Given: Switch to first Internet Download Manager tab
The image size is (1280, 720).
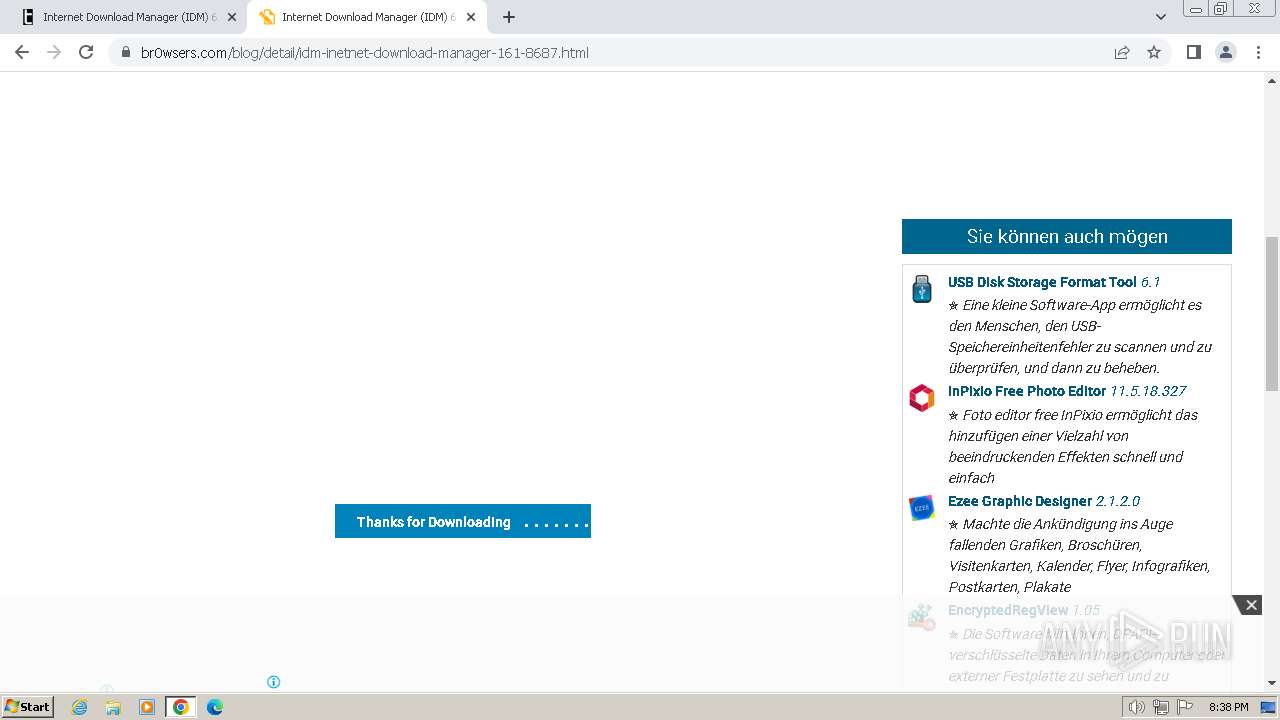Looking at the screenshot, I should [x=128, y=17].
